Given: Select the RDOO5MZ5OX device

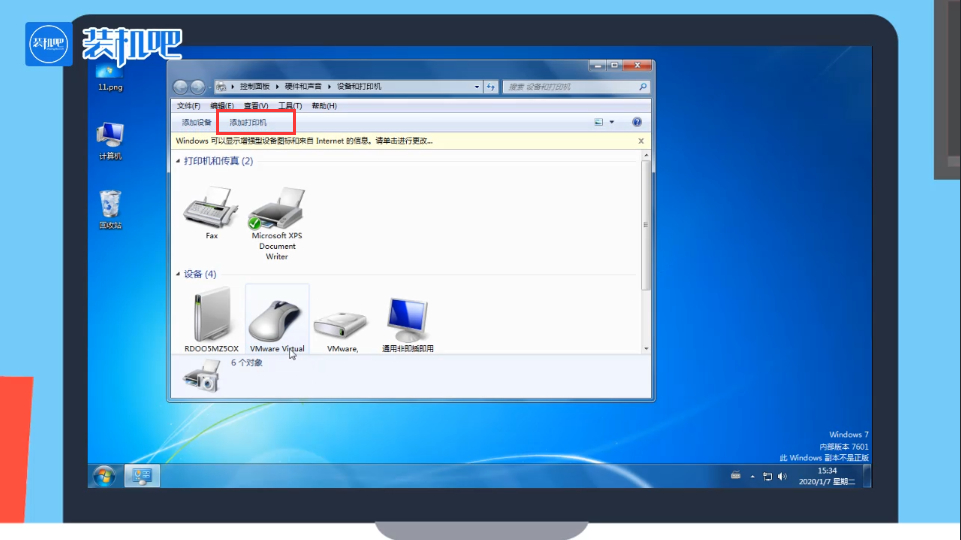Looking at the screenshot, I should click(211, 318).
